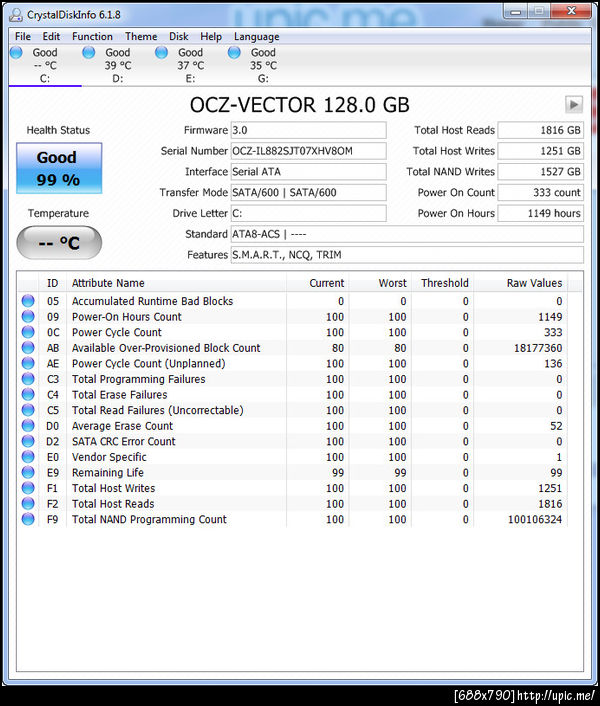The image size is (600, 706).
Task: Click status orb for Power Cycle Count row 0C
Action: 28,332
